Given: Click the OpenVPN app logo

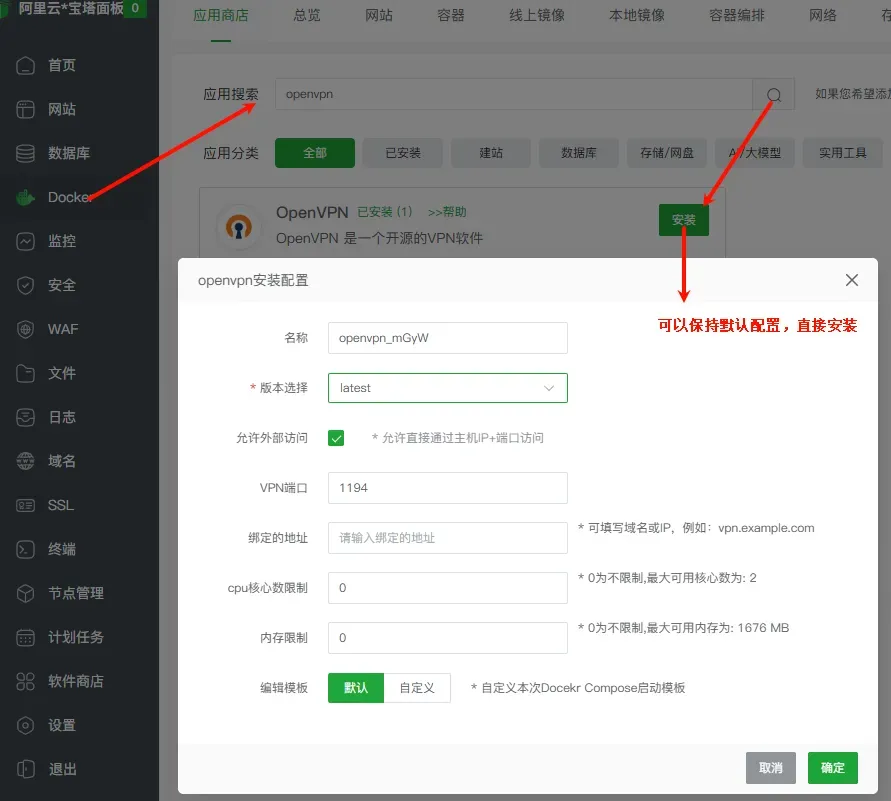Looking at the screenshot, I should pyautogui.click(x=237, y=225).
